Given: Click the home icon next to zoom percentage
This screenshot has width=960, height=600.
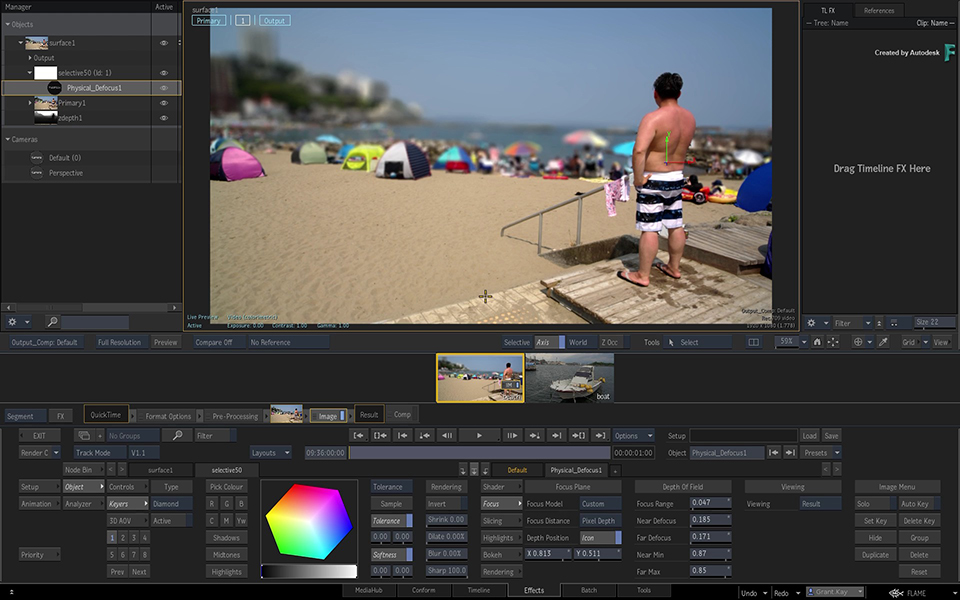Looking at the screenshot, I should coord(817,342).
